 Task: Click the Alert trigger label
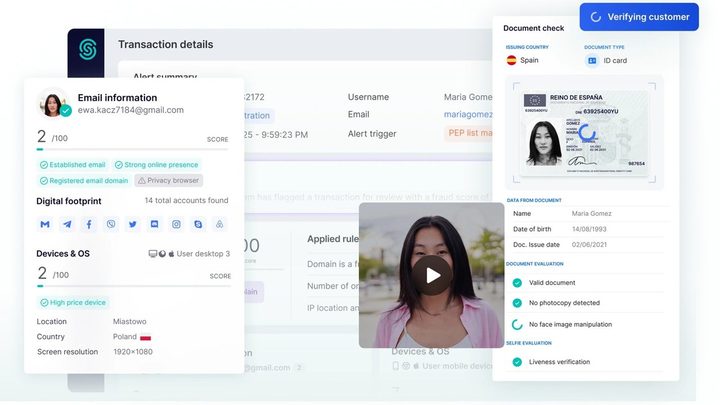[372, 134]
